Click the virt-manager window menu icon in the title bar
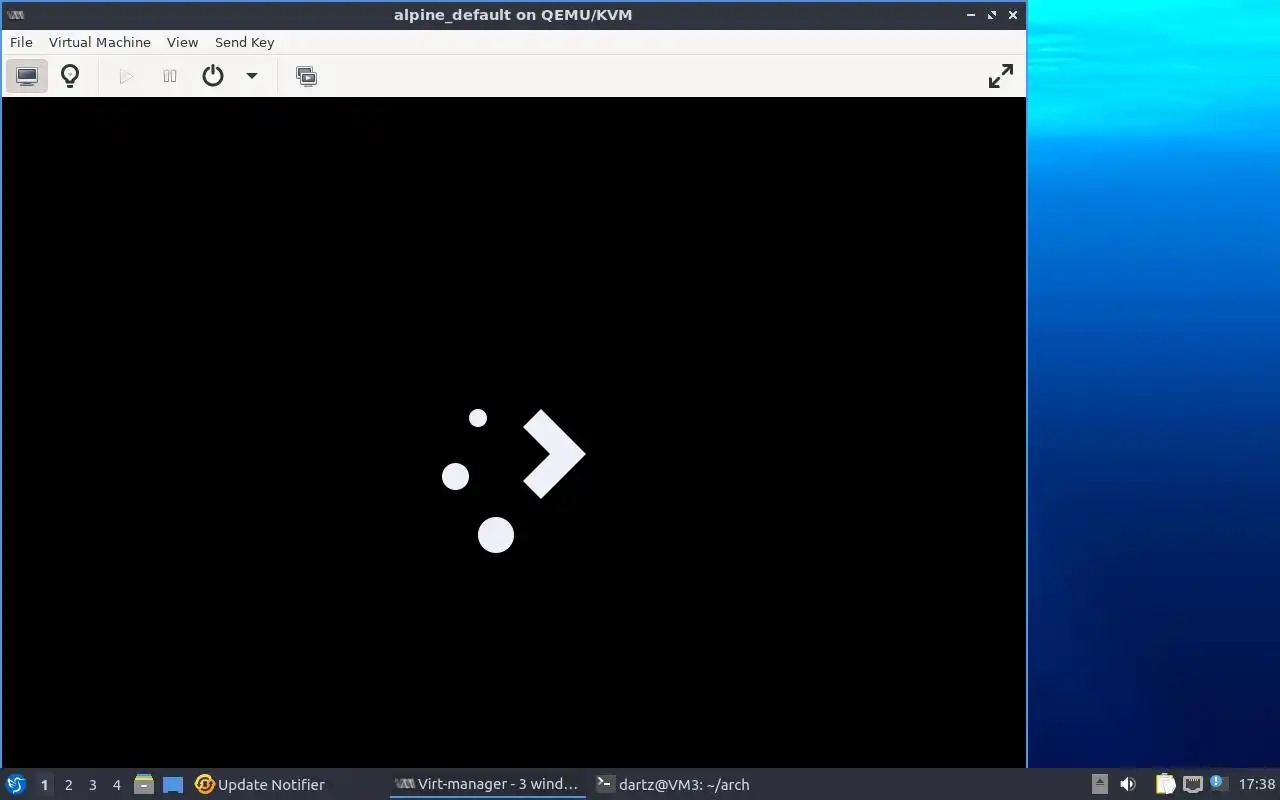This screenshot has width=1280, height=800. (x=15, y=15)
